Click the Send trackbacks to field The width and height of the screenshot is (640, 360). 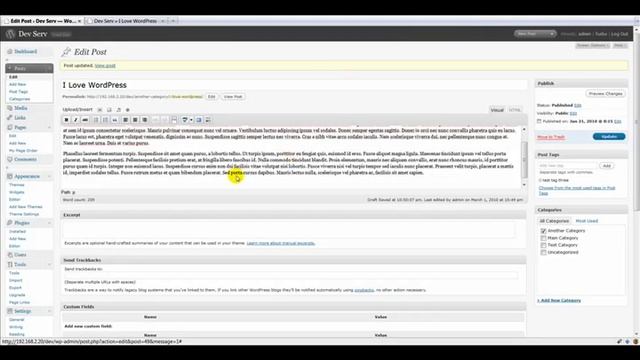click(291, 276)
